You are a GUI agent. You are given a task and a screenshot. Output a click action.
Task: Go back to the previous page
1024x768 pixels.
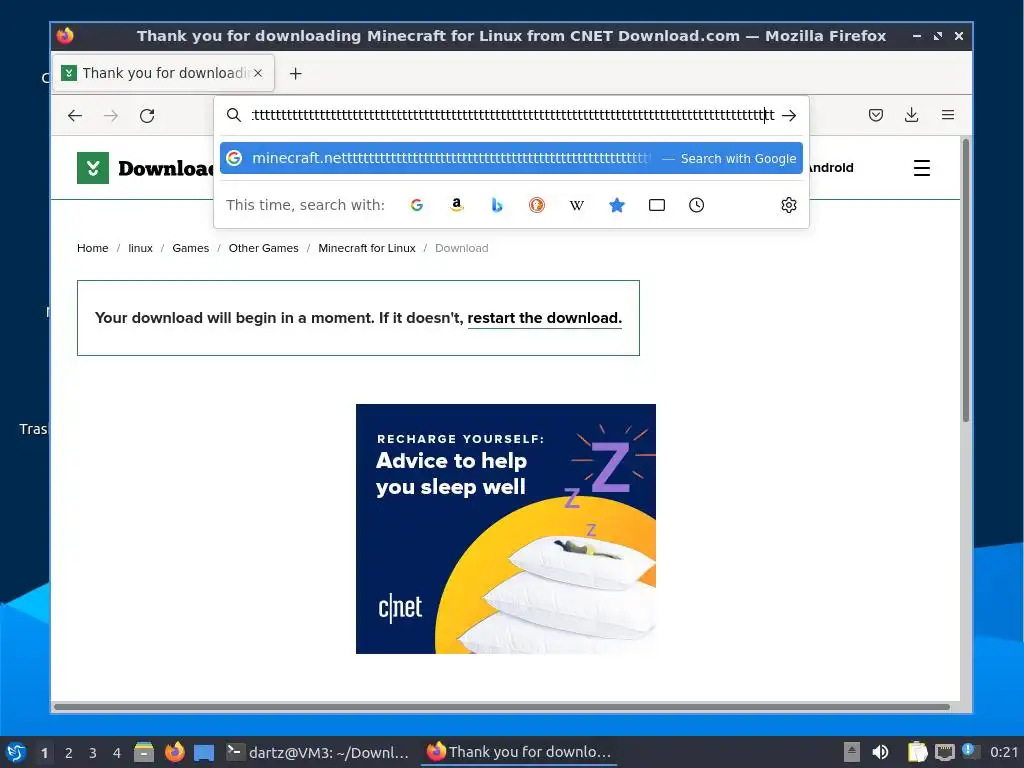(x=75, y=116)
